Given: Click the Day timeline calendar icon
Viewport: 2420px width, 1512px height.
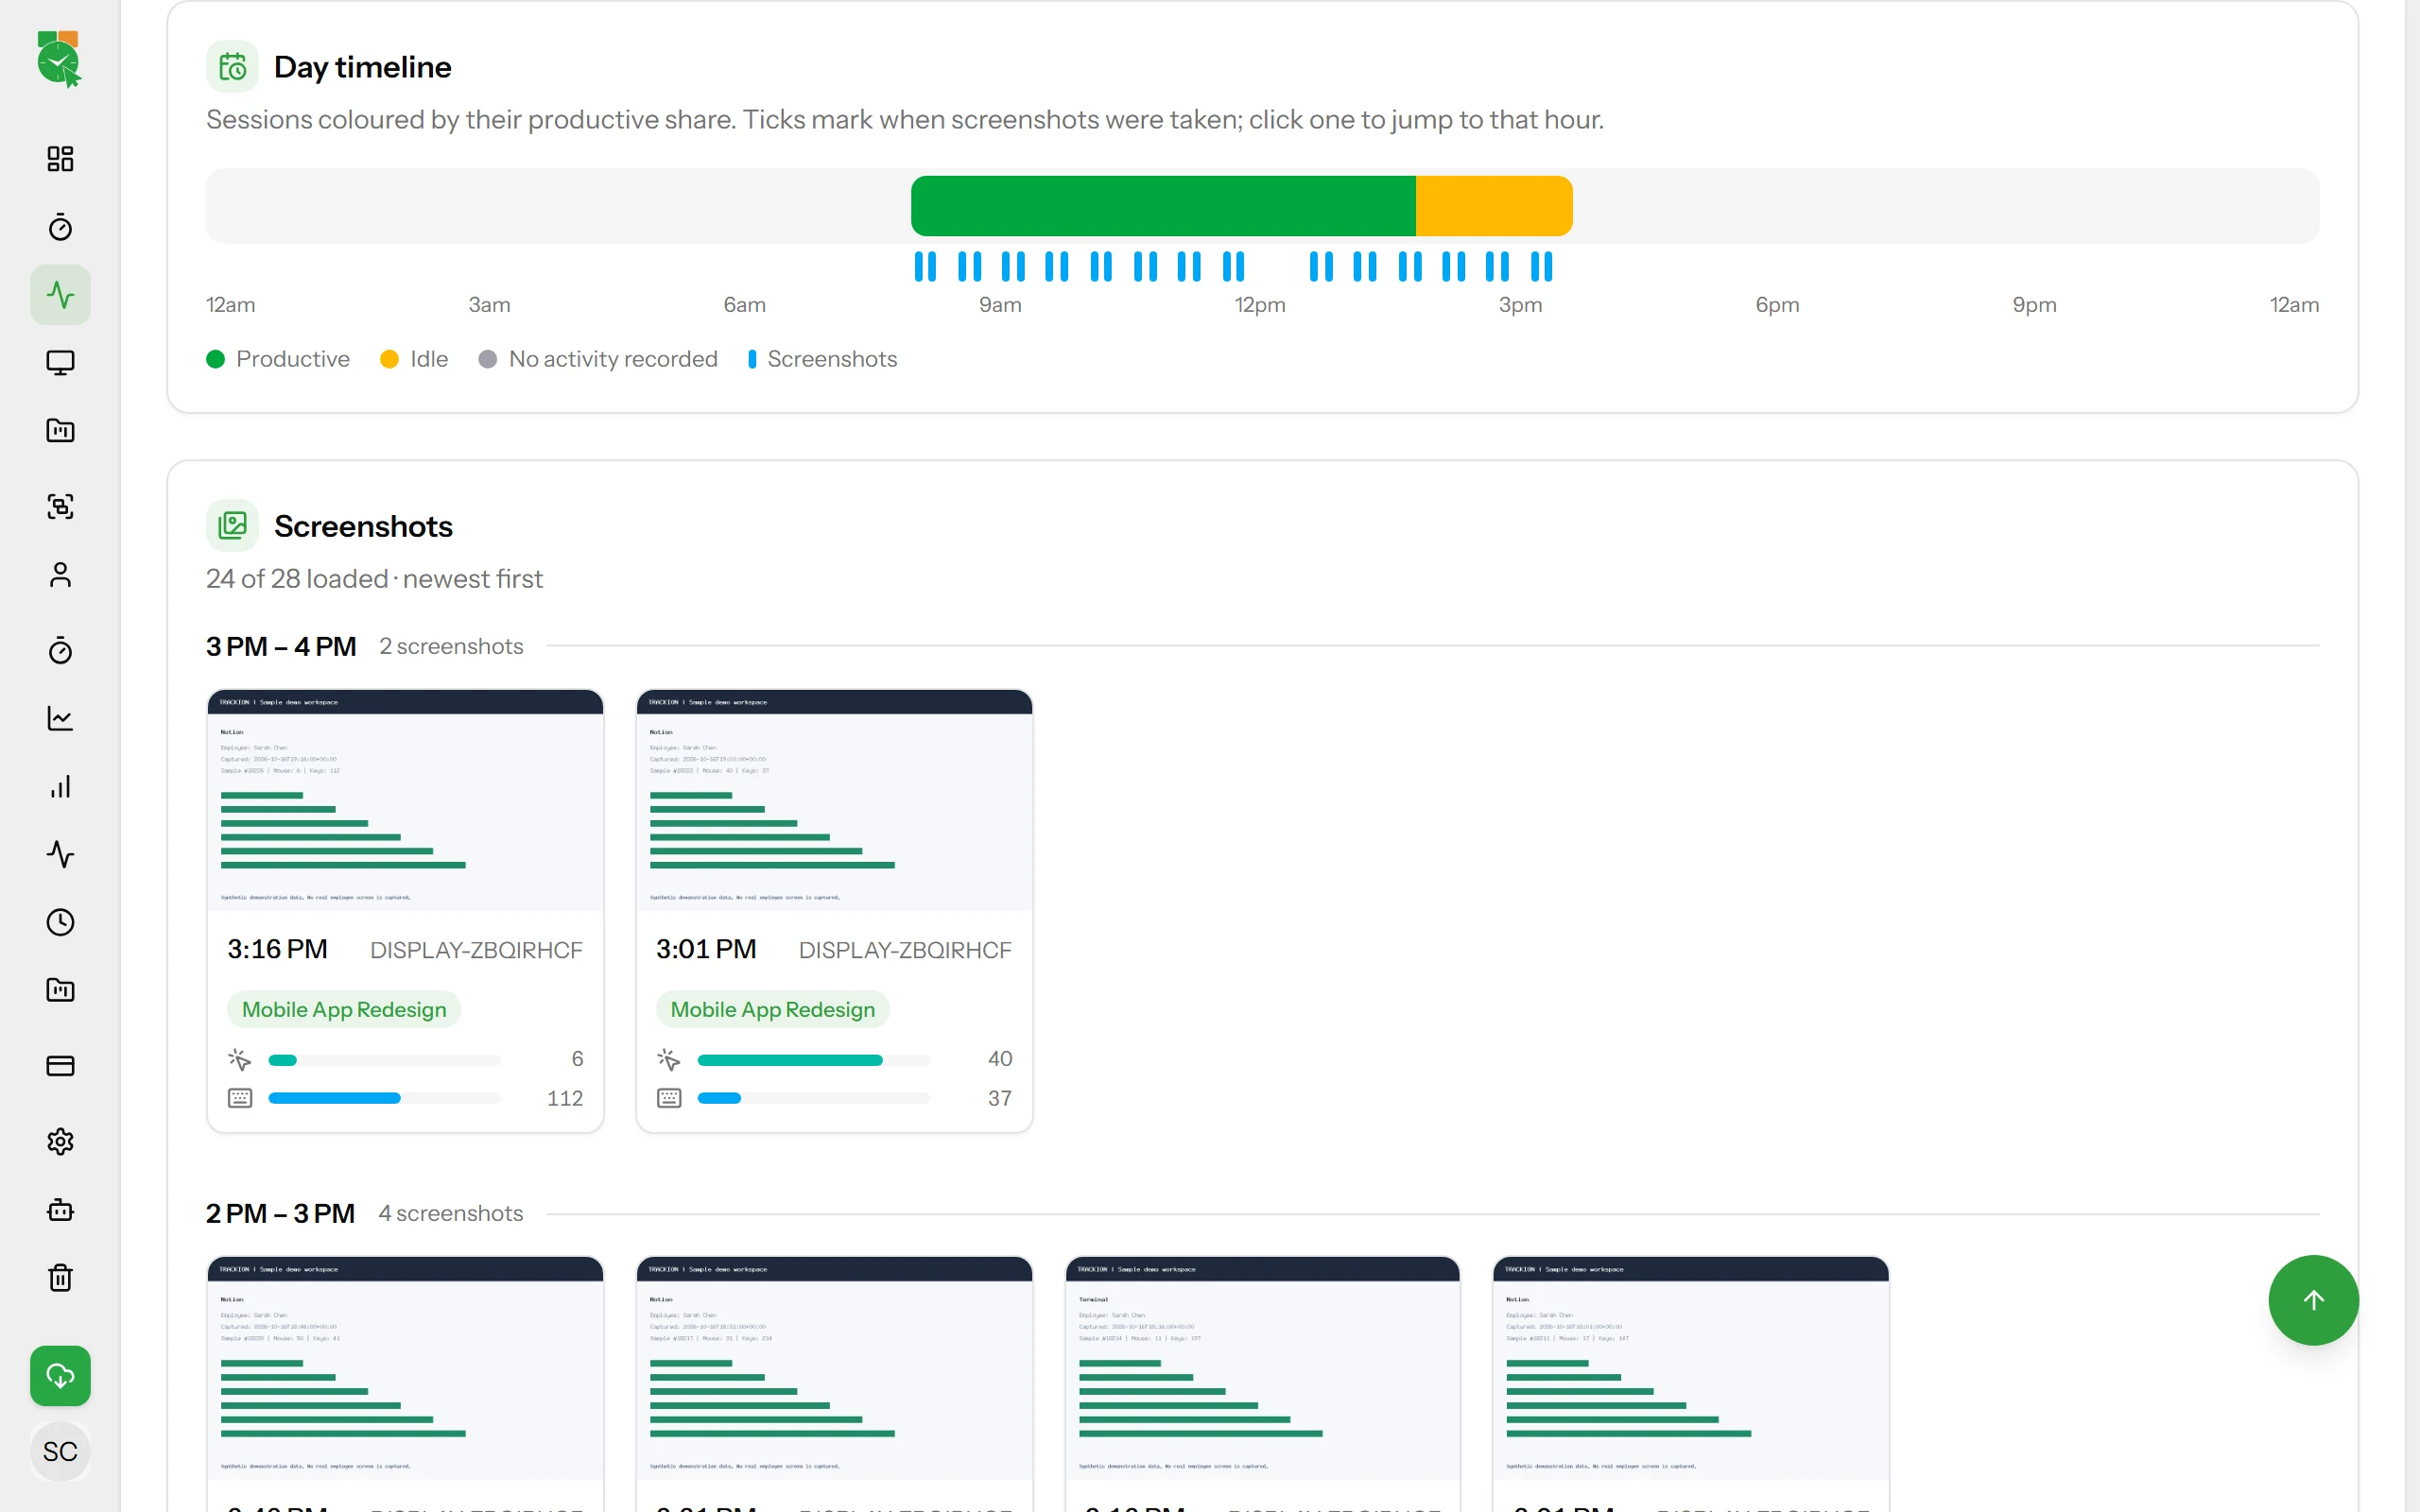Looking at the screenshot, I should pyautogui.click(x=232, y=66).
